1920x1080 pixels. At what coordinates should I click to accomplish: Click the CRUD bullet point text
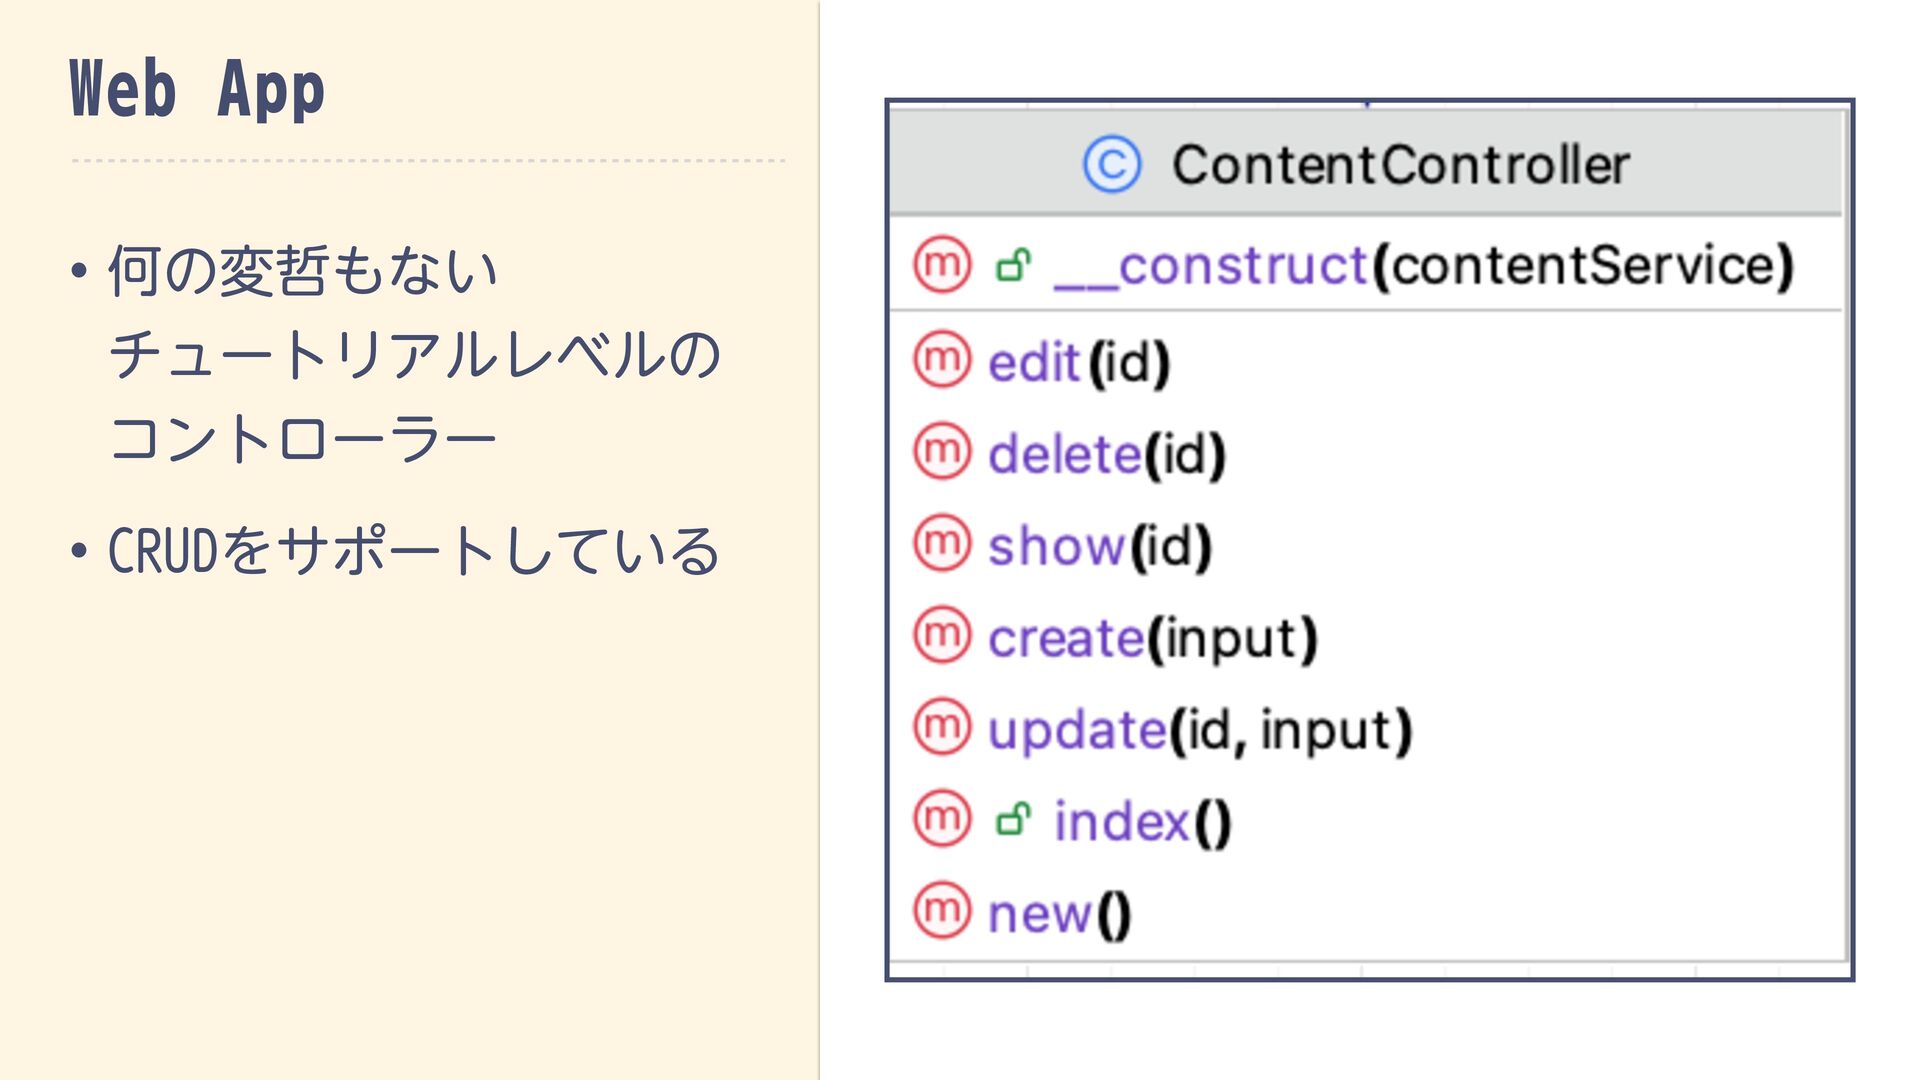point(413,551)
